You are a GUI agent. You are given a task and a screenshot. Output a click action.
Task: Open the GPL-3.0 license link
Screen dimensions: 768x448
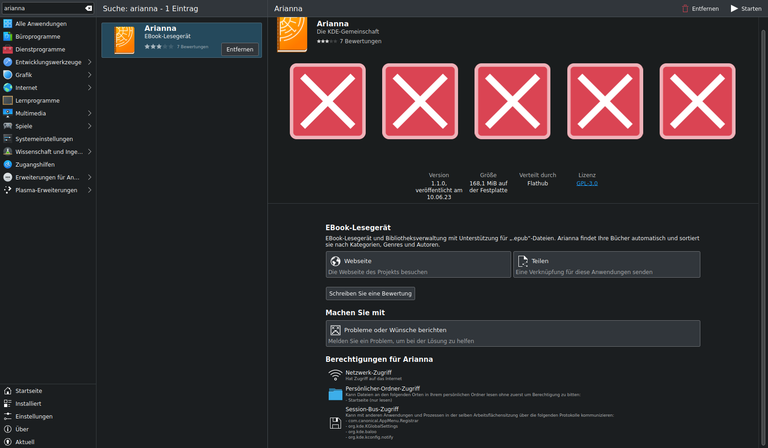587,183
